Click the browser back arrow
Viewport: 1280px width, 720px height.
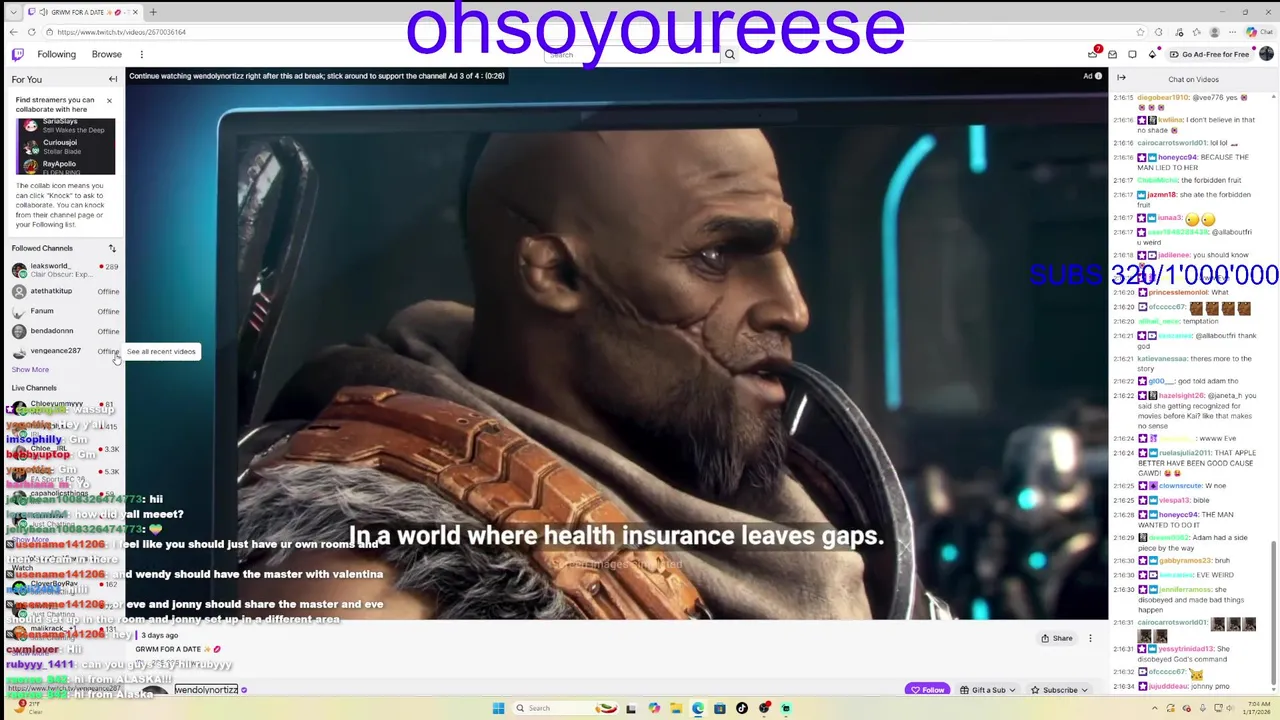pyautogui.click(x=13, y=32)
